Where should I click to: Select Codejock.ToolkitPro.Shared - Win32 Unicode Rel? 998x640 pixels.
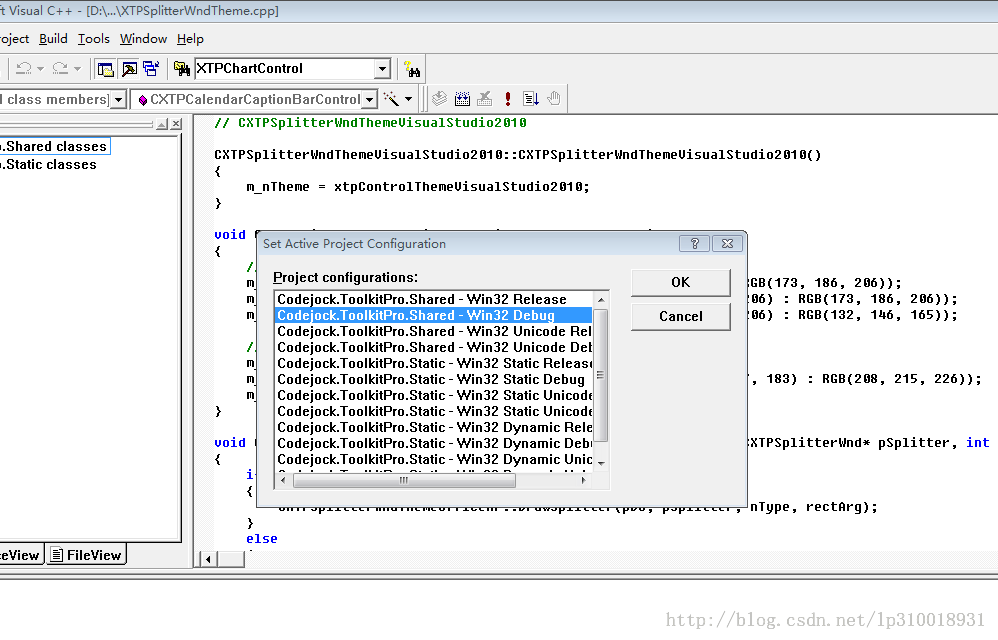pyautogui.click(x=434, y=331)
